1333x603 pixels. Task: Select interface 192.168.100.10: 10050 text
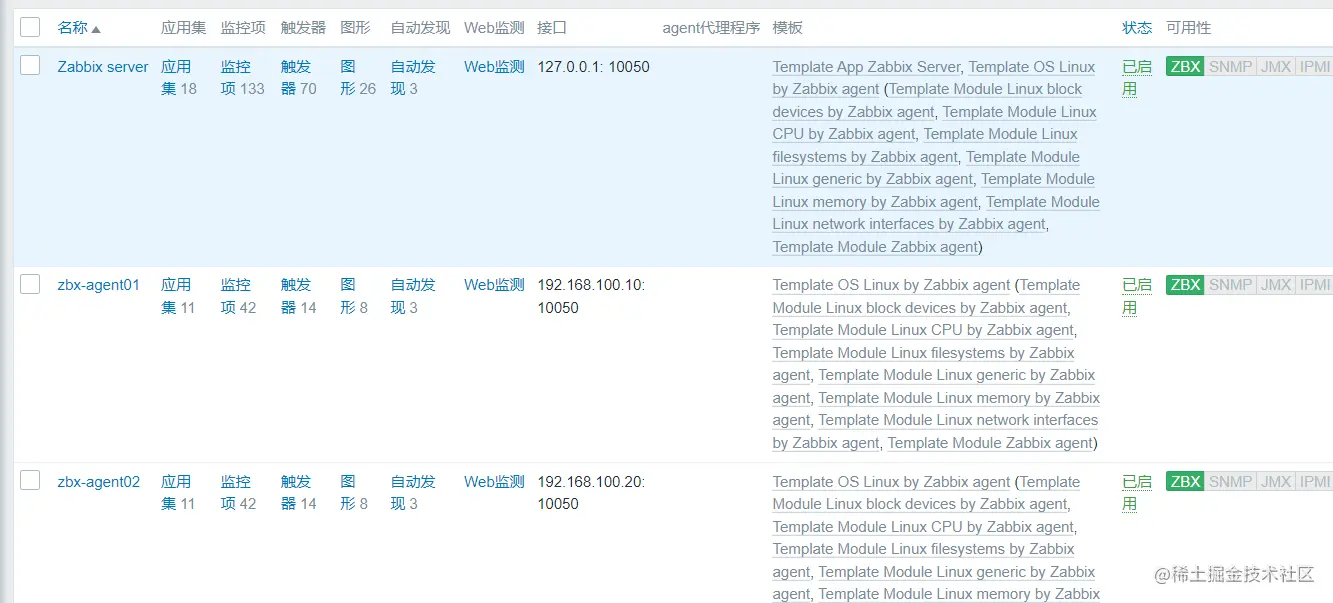[591, 296]
